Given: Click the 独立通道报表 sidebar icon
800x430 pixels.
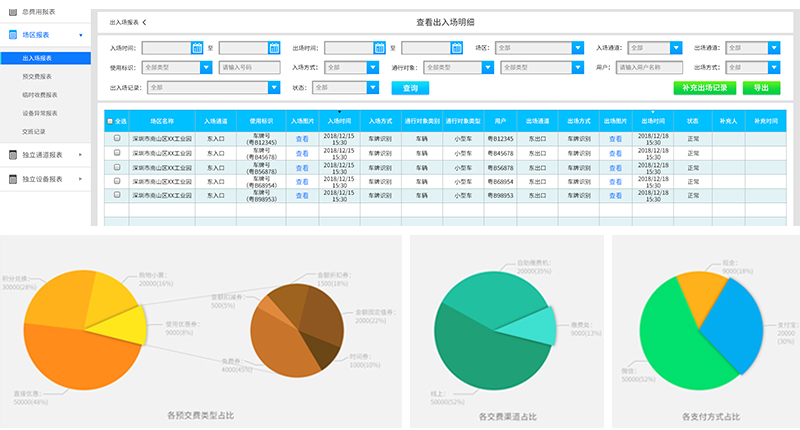Looking at the screenshot, I should 11,155.
